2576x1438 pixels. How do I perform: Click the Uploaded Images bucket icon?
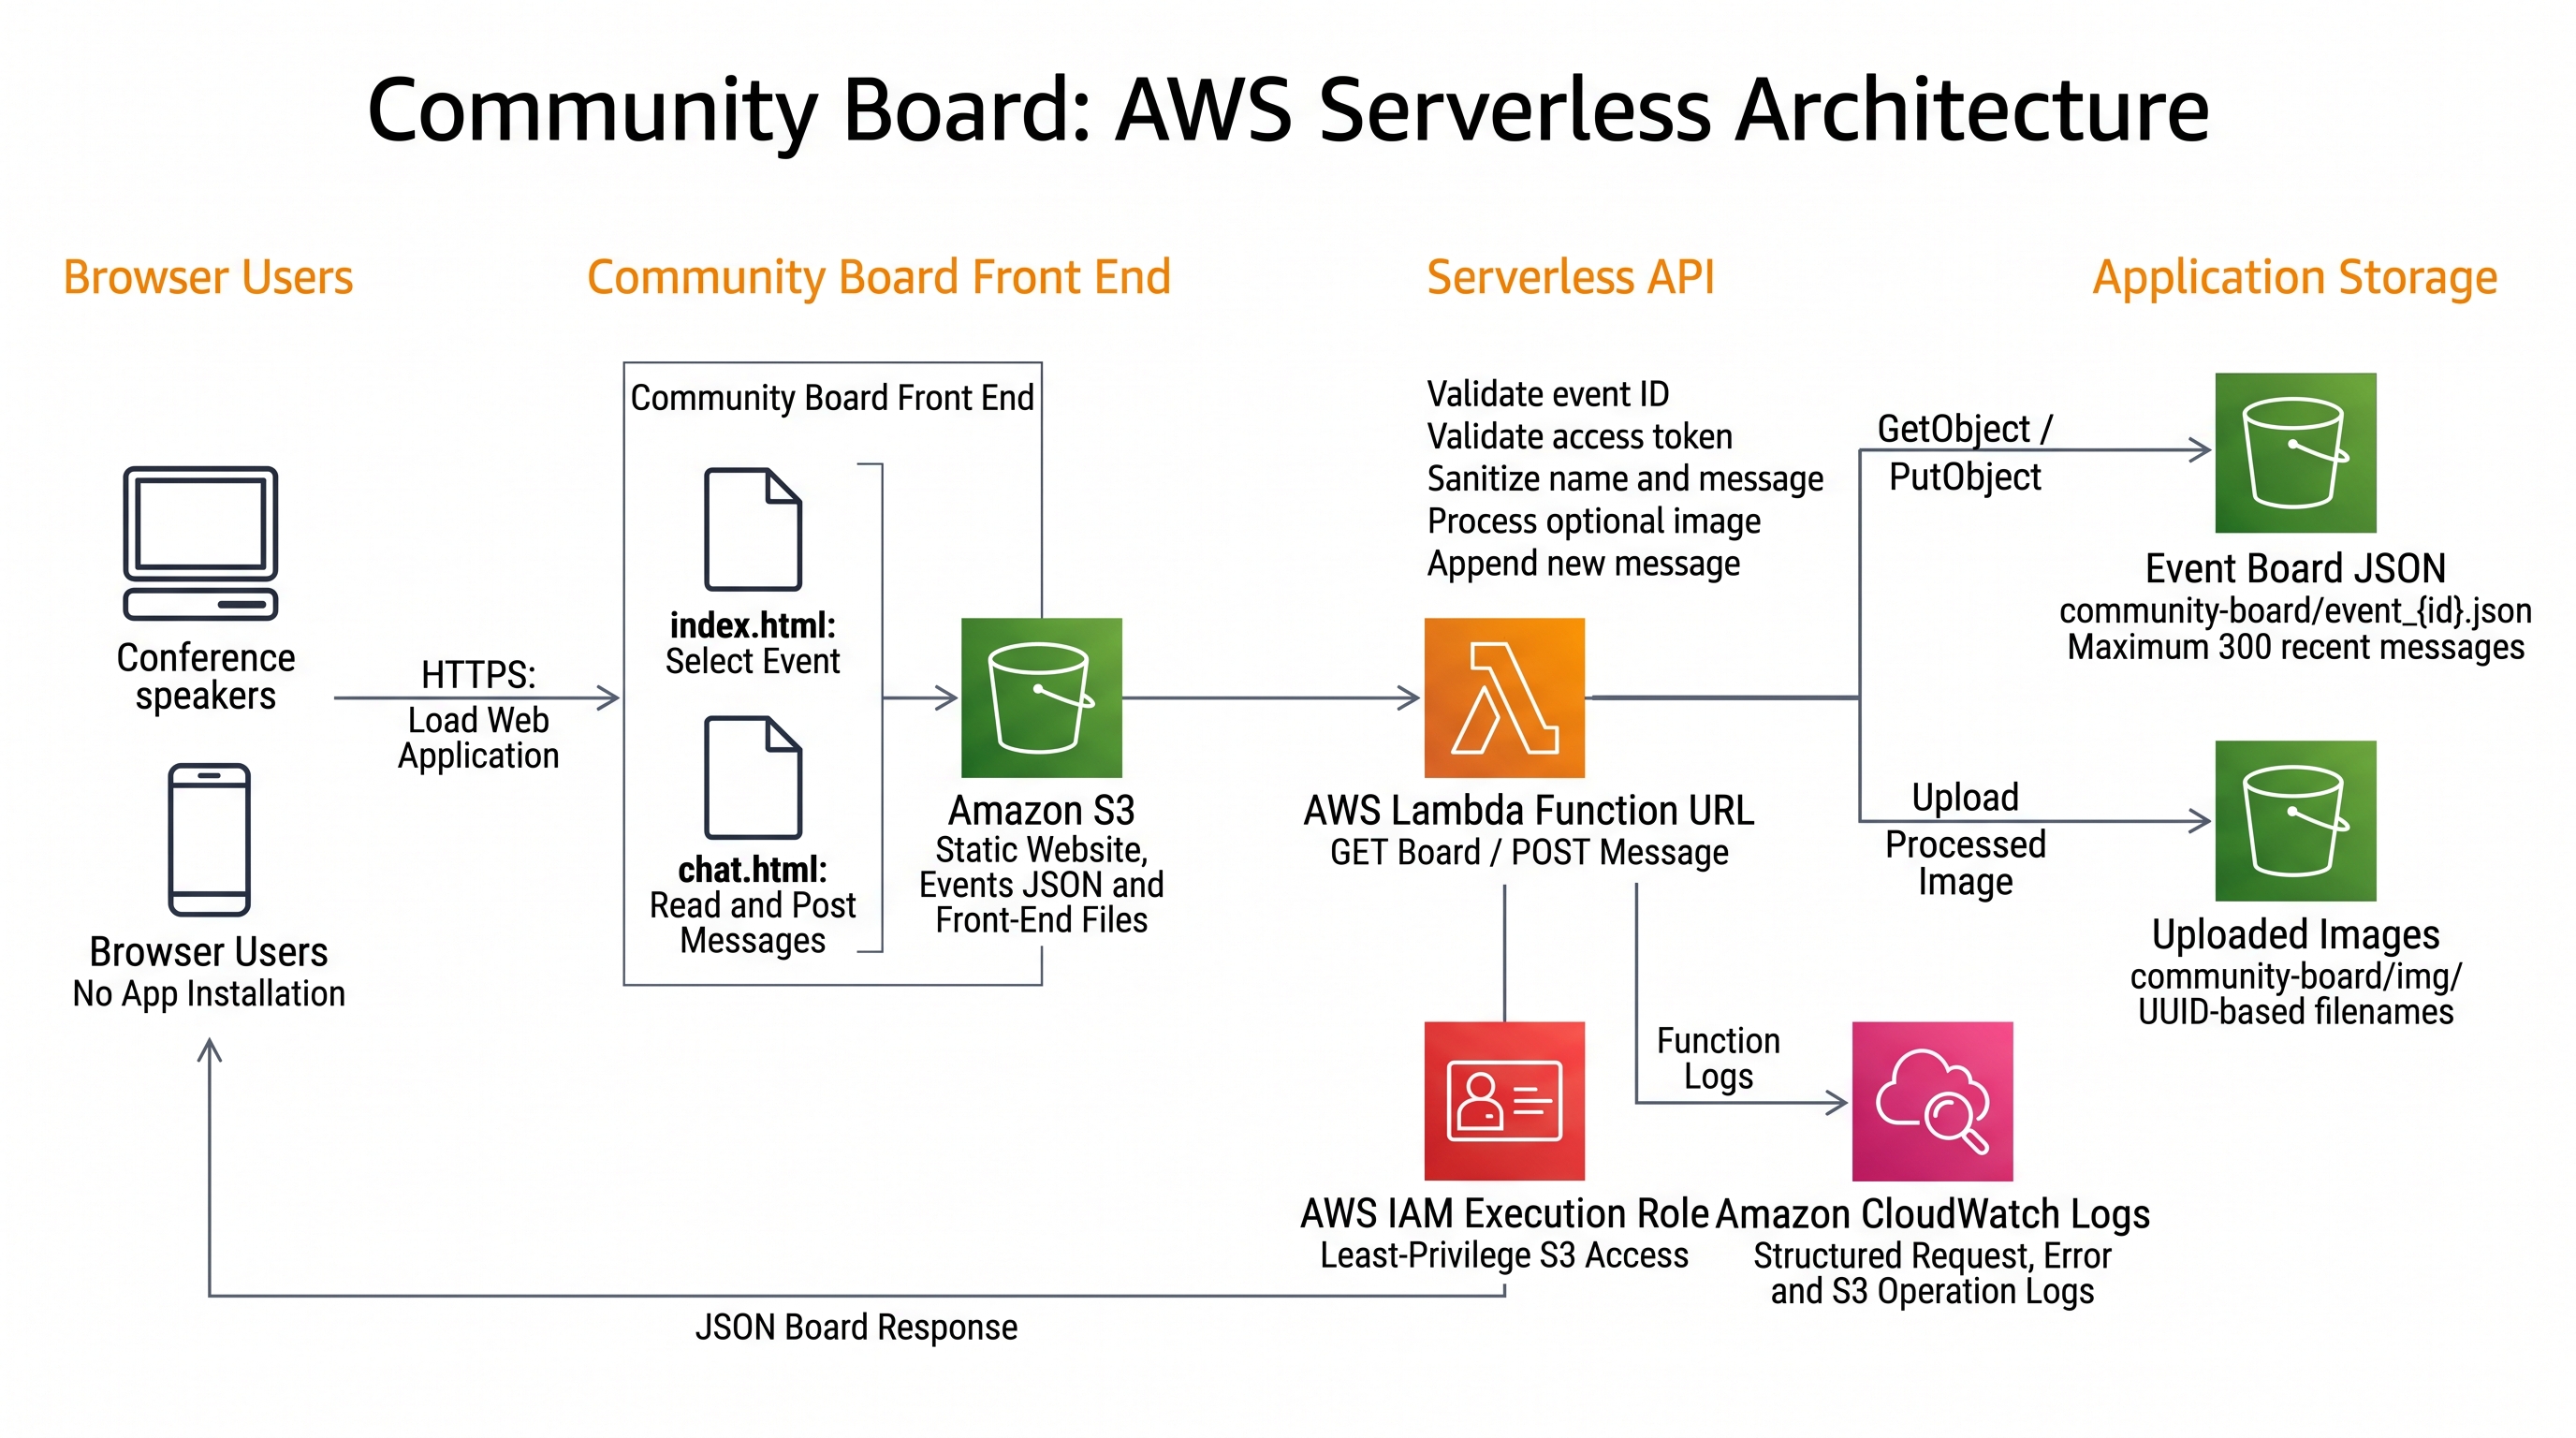(x=2295, y=820)
